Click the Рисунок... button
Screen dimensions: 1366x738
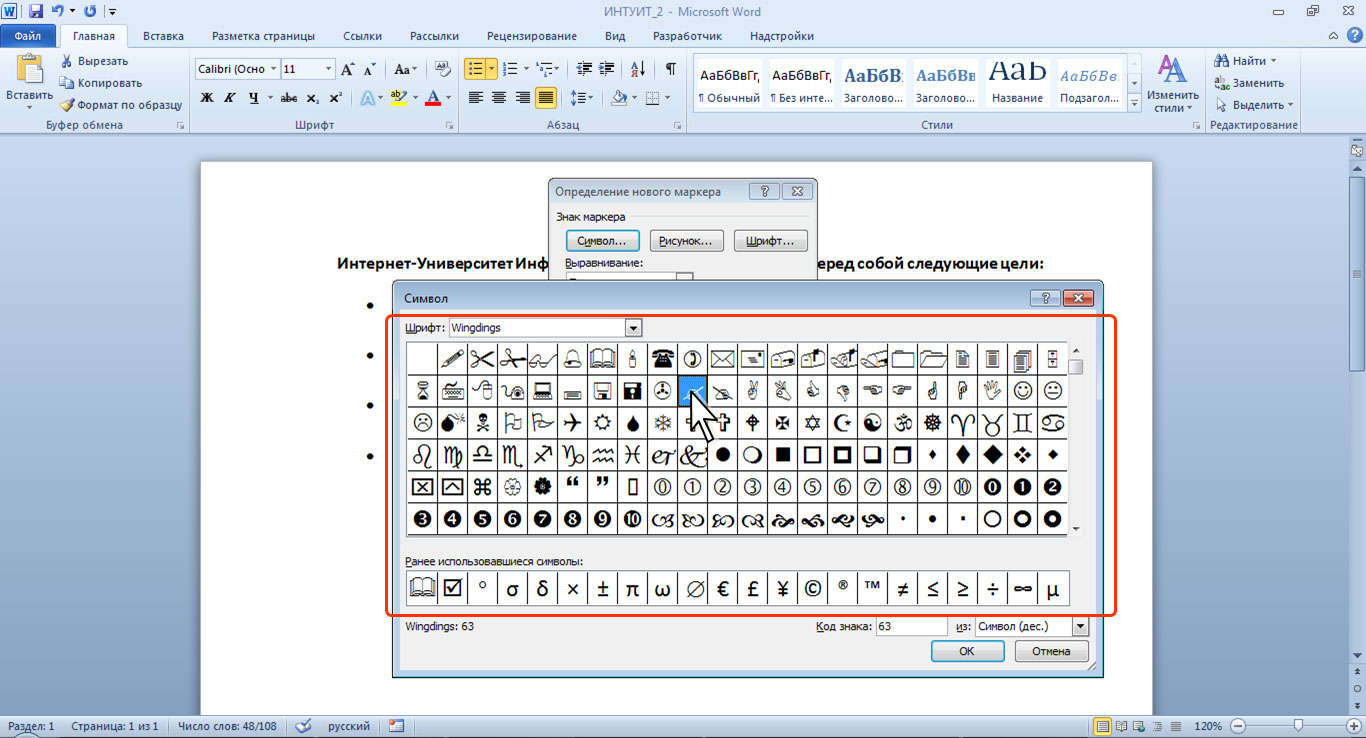pos(687,241)
